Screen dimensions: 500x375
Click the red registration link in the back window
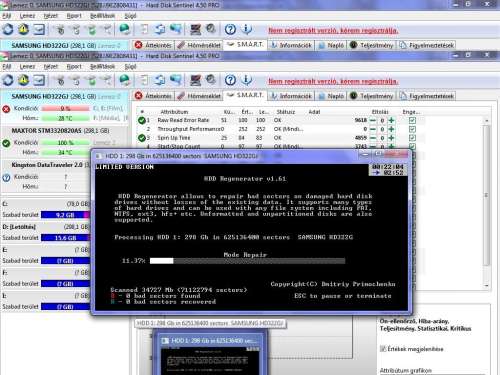tap(333, 30)
